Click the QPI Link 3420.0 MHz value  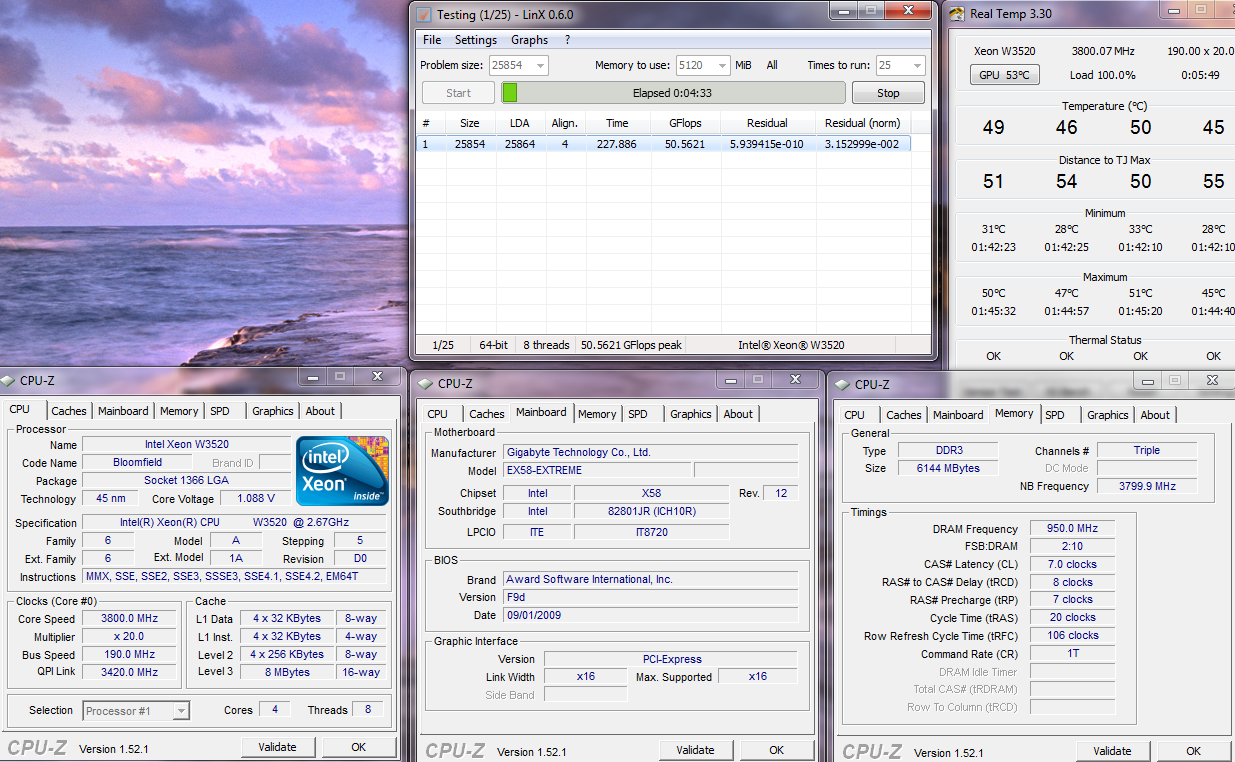click(130, 672)
